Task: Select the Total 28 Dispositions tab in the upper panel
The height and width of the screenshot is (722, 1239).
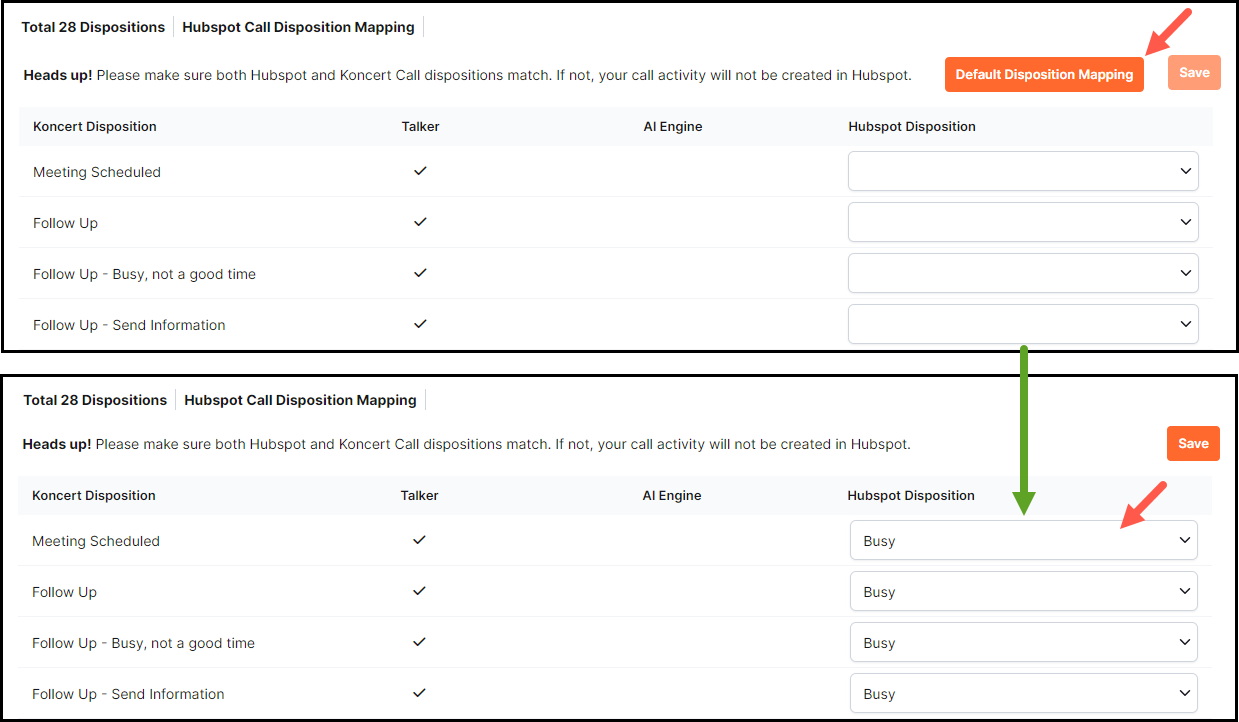Action: point(93,27)
